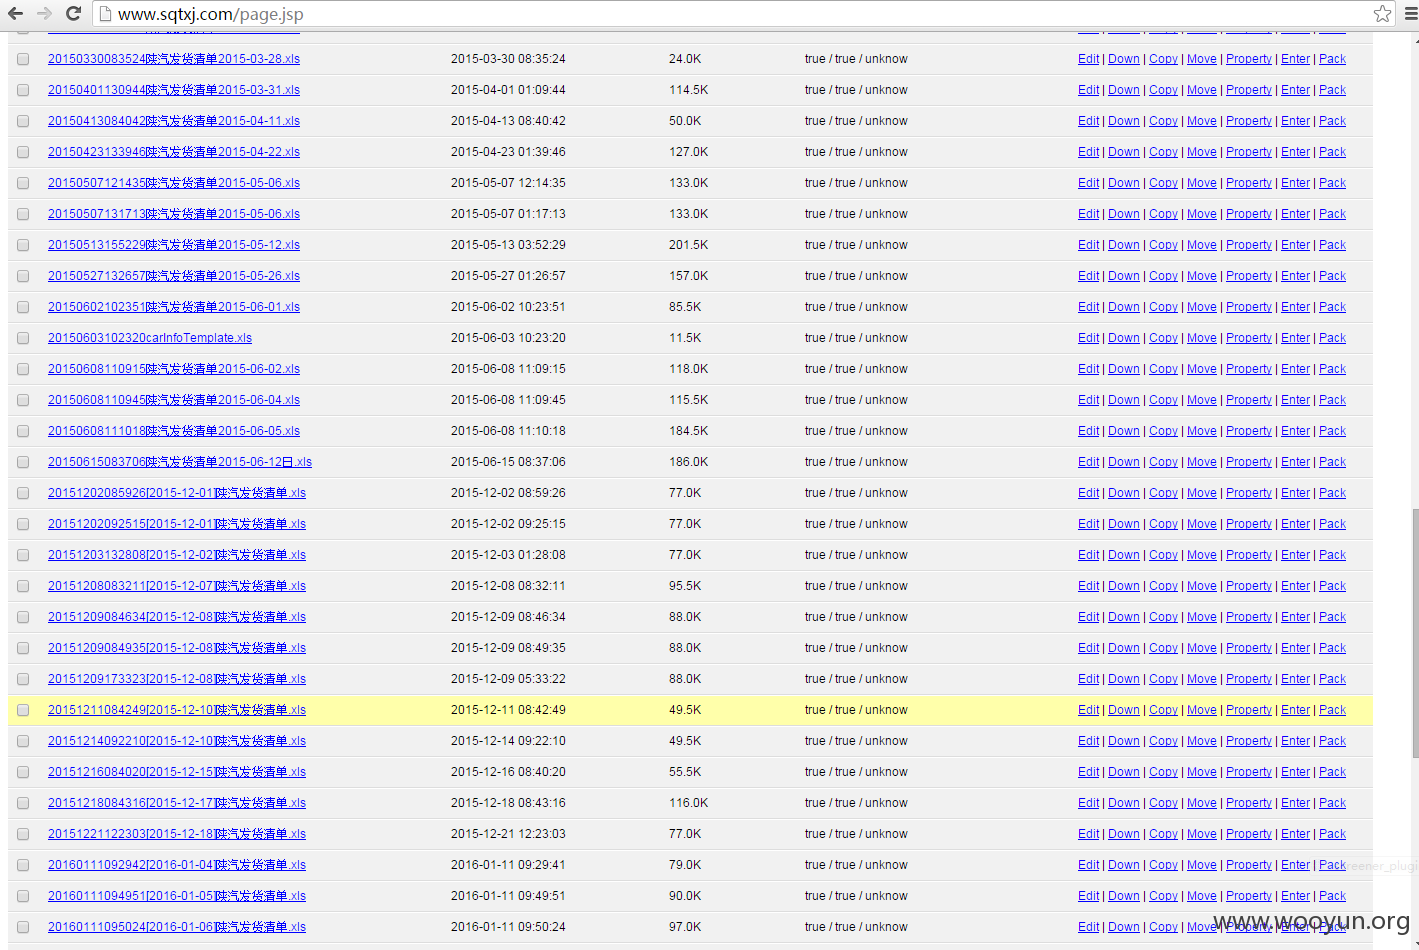This screenshot has width=1419, height=950.
Task: Click Down for the 2015-04-01 01:09:44 file
Action: [x=1123, y=90]
